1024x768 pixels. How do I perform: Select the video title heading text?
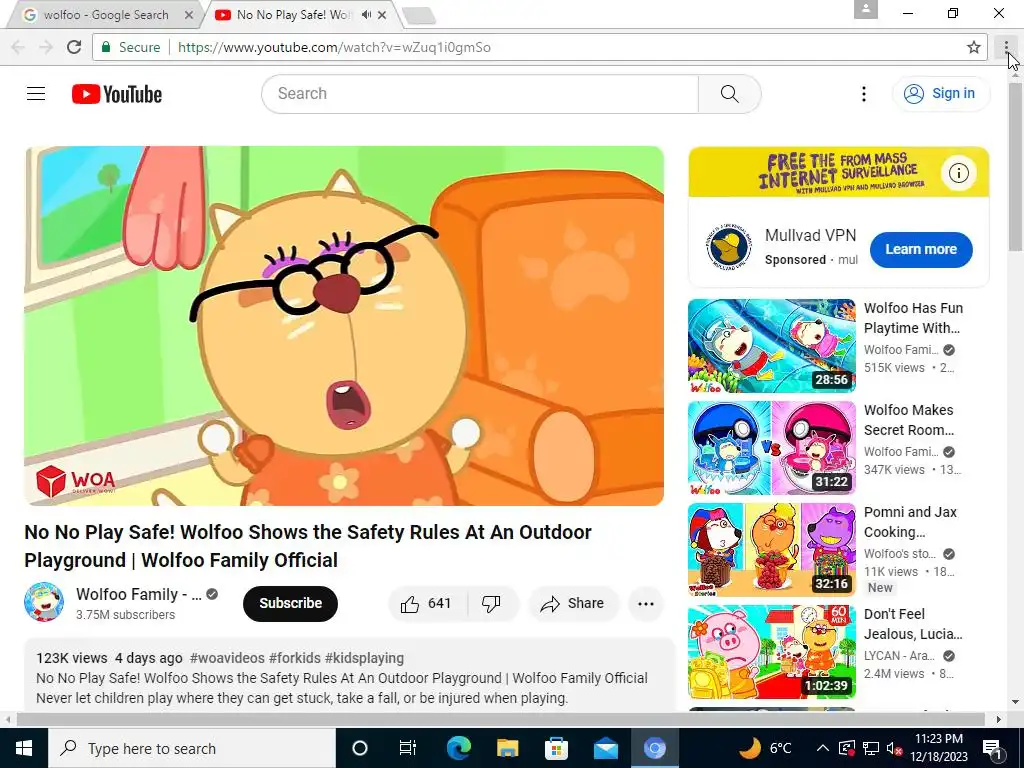point(308,546)
